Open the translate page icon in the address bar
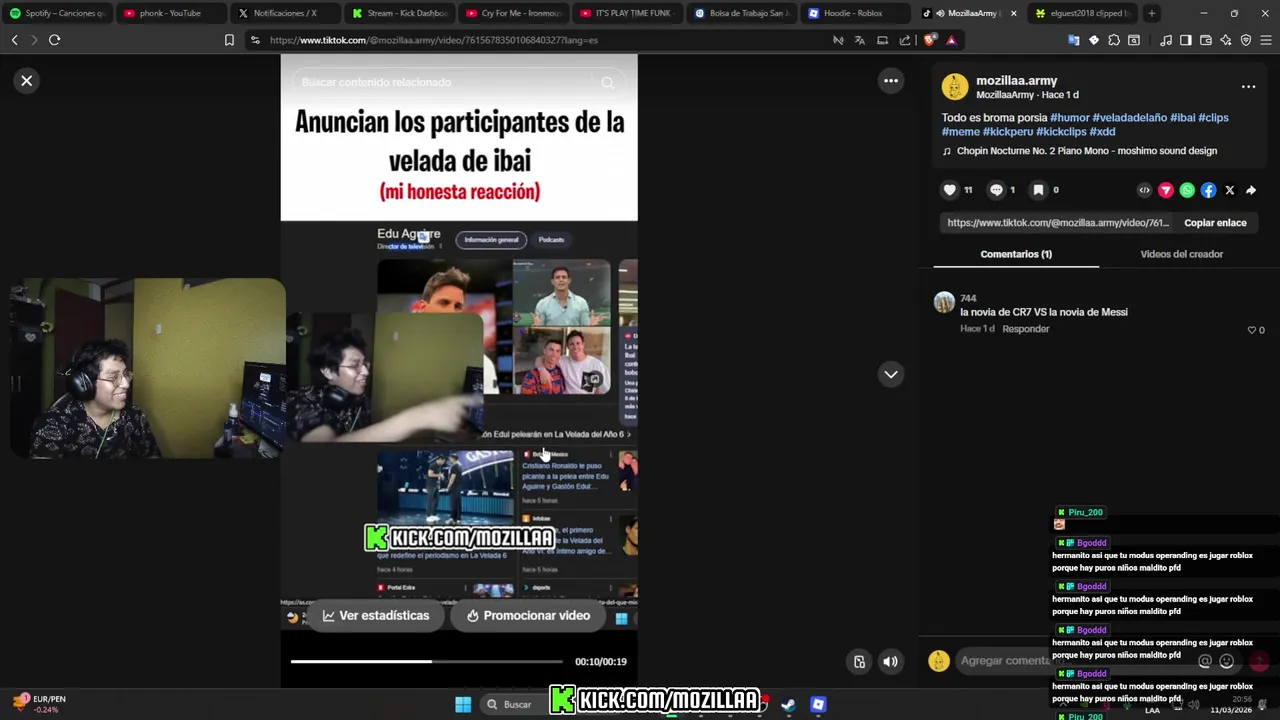The width and height of the screenshot is (1280, 720). pos(860,40)
